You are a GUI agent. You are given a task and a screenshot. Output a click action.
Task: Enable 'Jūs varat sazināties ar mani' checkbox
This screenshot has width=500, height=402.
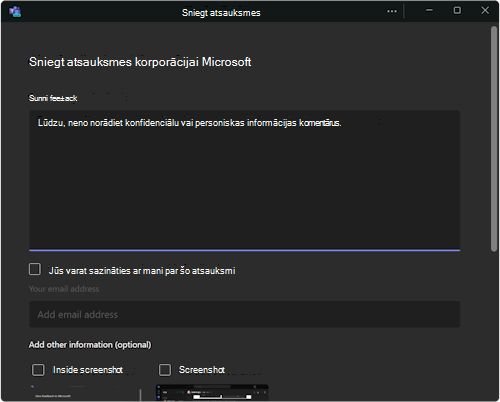pyautogui.click(x=35, y=269)
